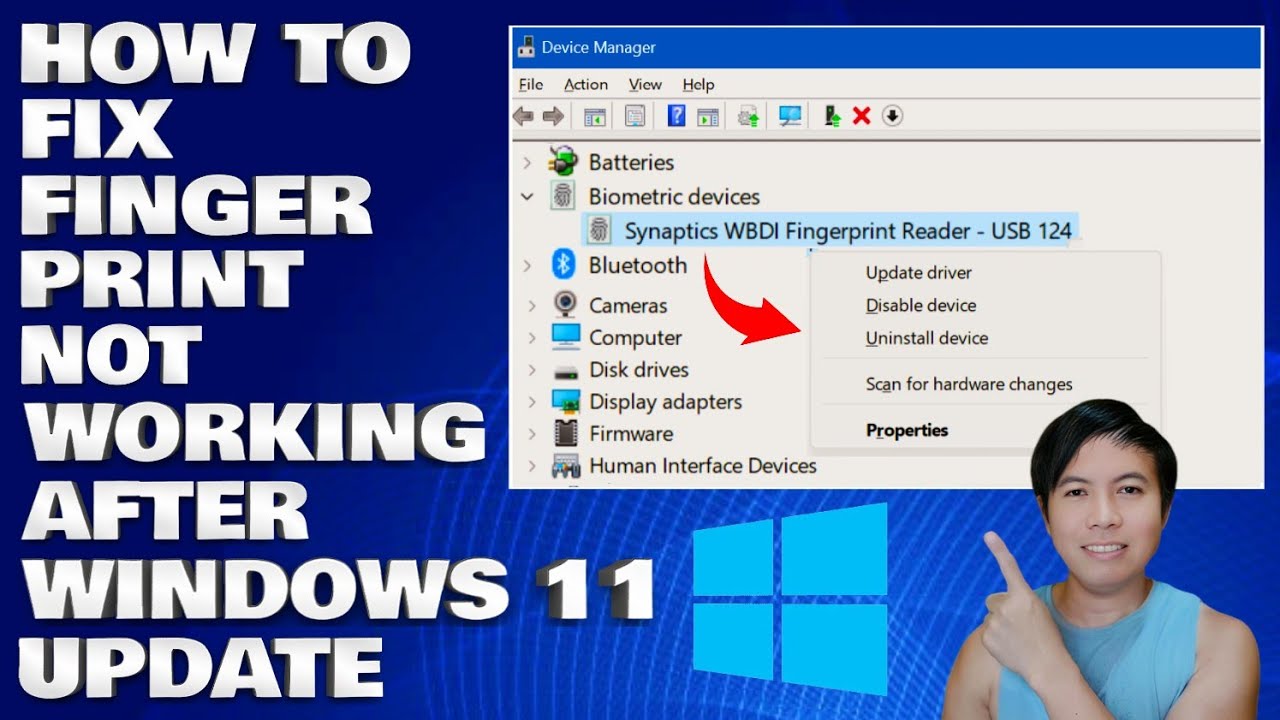Select the Disk drives tree label
The width and height of the screenshot is (1280, 720).
(x=639, y=369)
